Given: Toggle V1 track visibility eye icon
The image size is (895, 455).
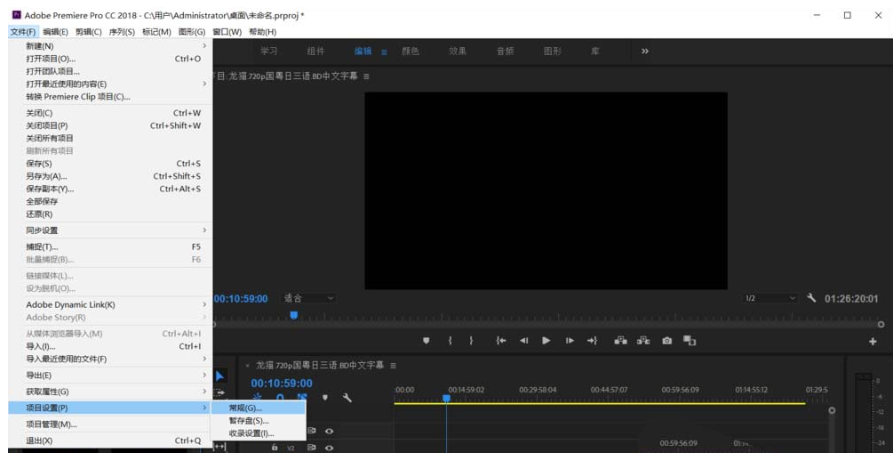Looking at the screenshot, I should coord(329,432).
